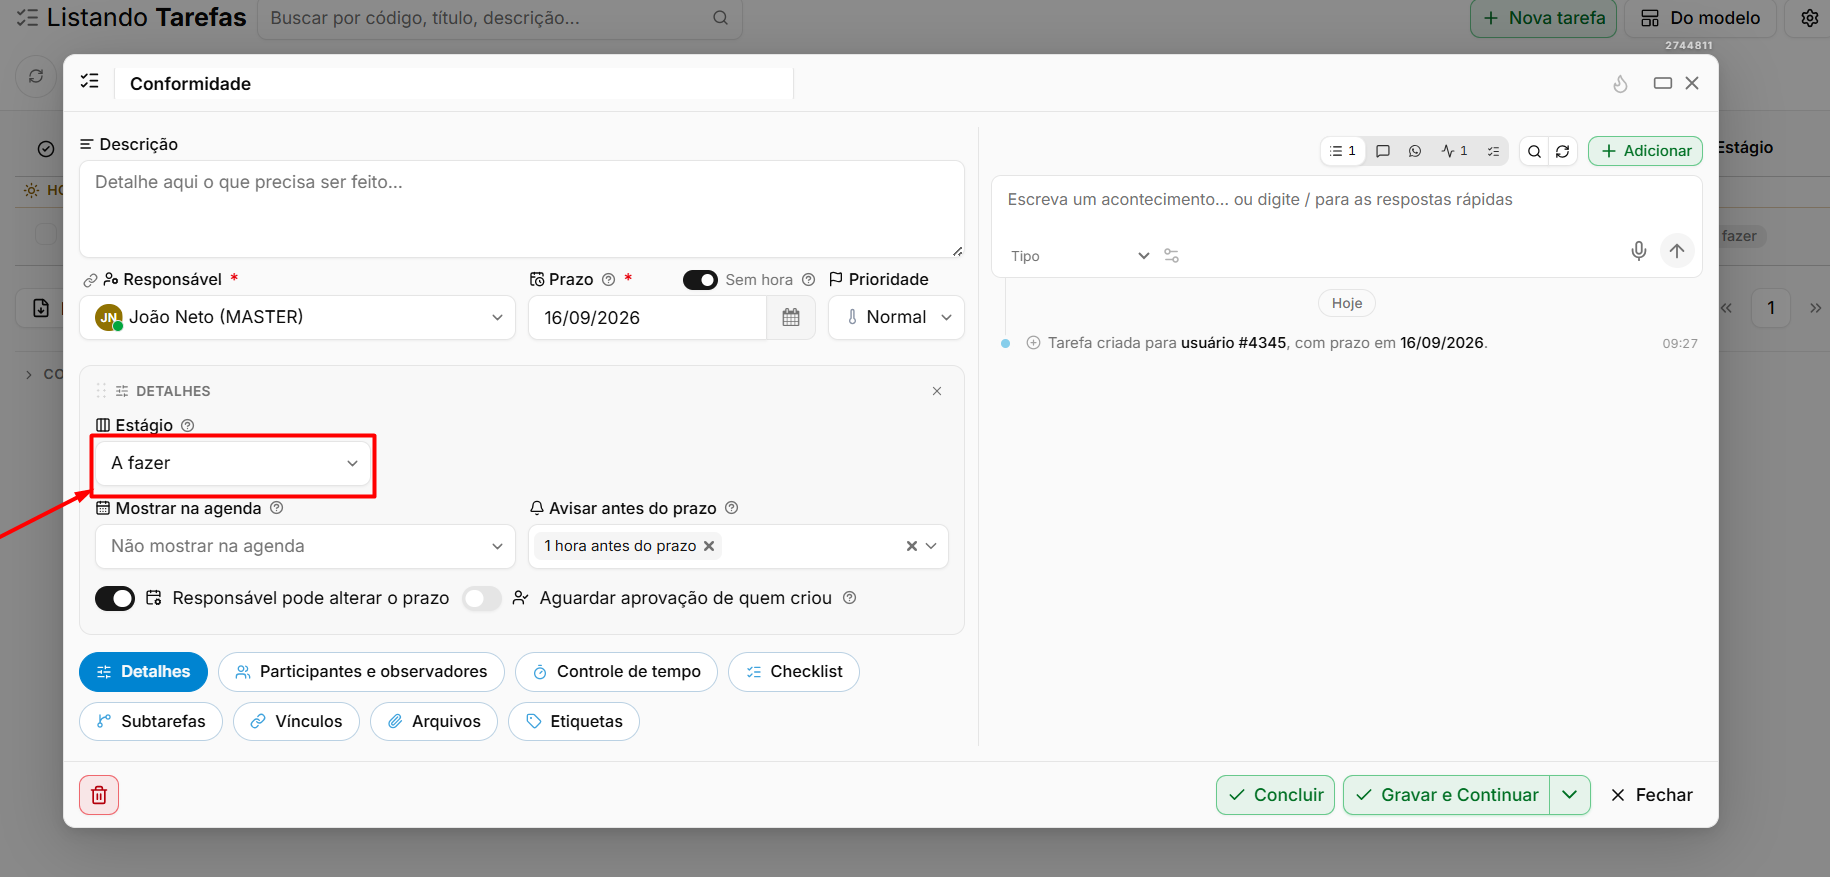Search the task history timeline
Viewport: 1830px width, 877px height.
tap(1534, 151)
